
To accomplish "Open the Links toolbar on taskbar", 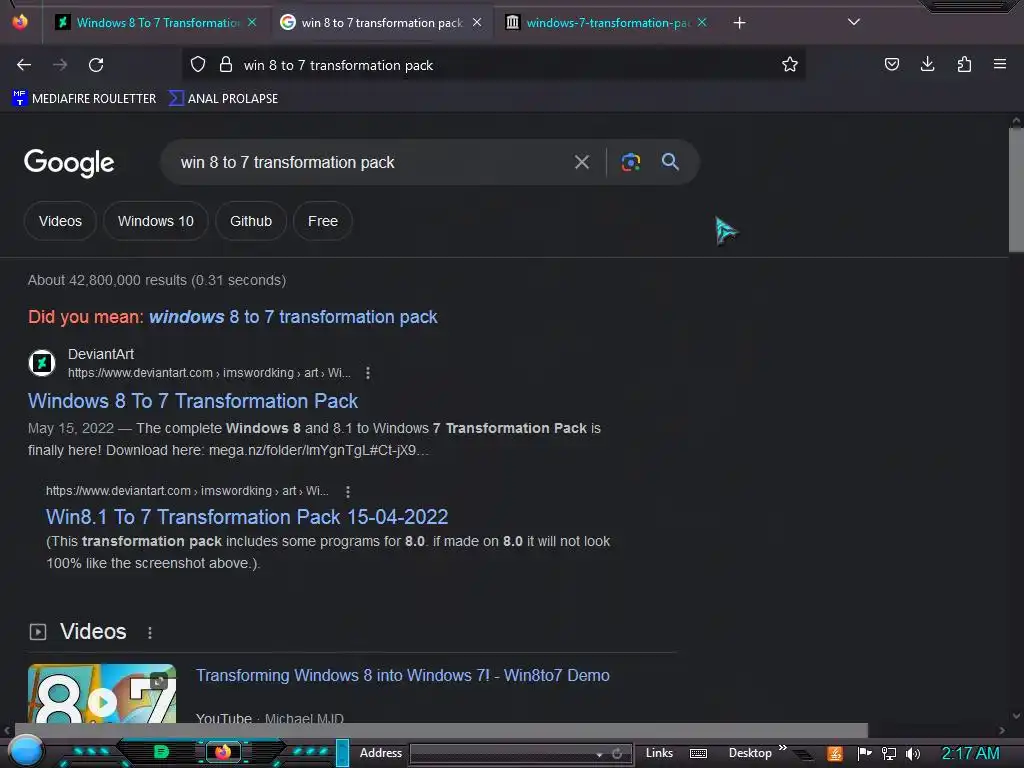I will point(659,753).
